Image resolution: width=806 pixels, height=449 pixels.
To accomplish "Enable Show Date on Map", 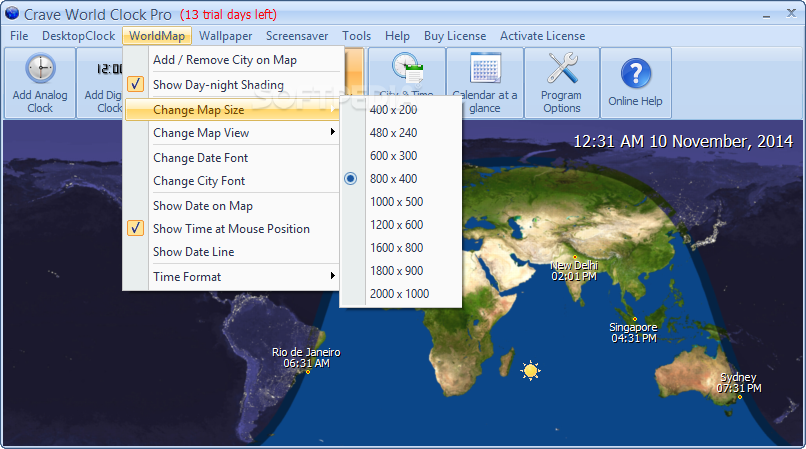I will (203, 206).
